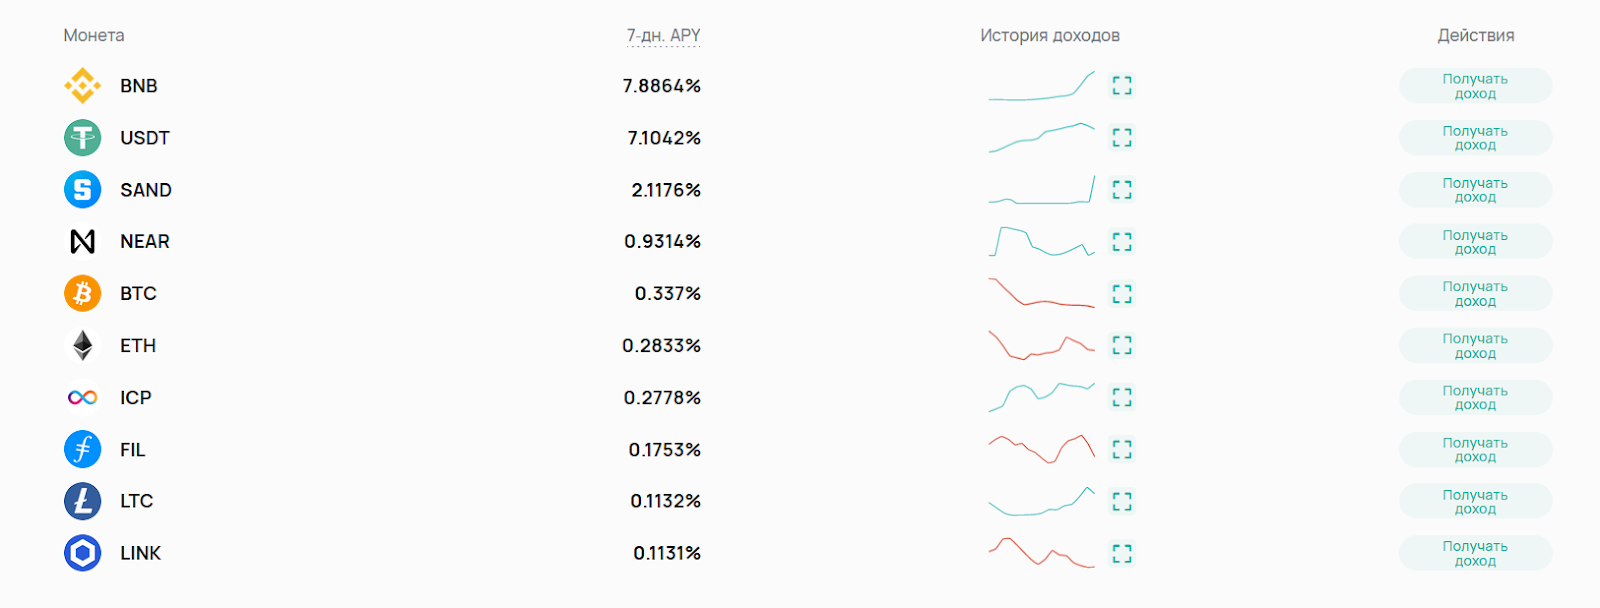Click the SAND coin icon

click(x=82, y=190)
